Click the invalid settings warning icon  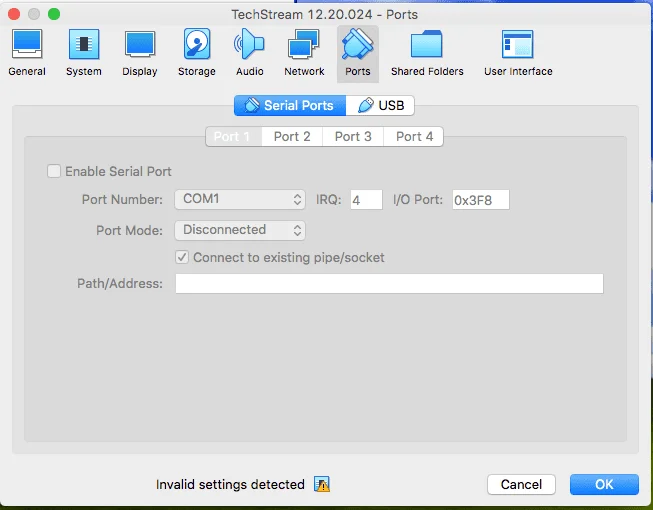[321, 485]
